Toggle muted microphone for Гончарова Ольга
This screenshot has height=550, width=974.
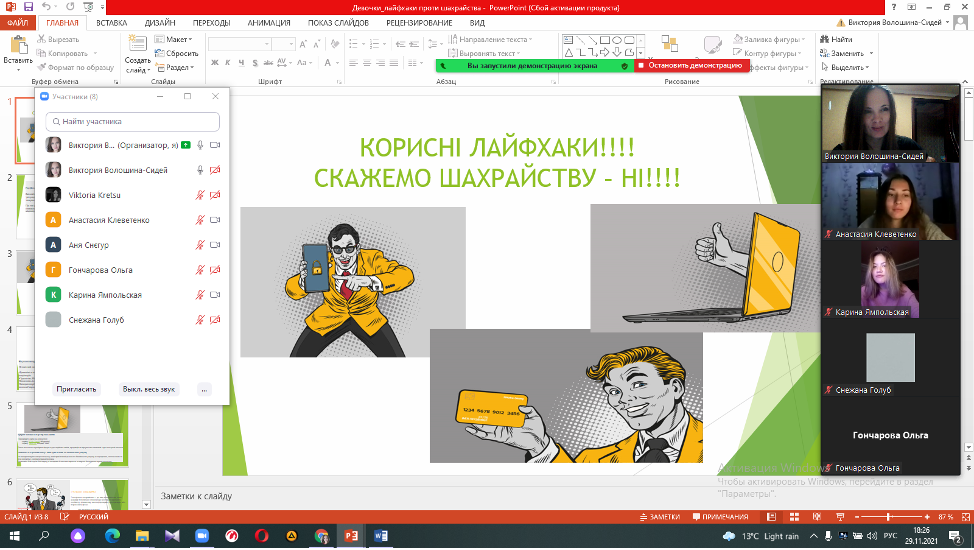(200, 270)
